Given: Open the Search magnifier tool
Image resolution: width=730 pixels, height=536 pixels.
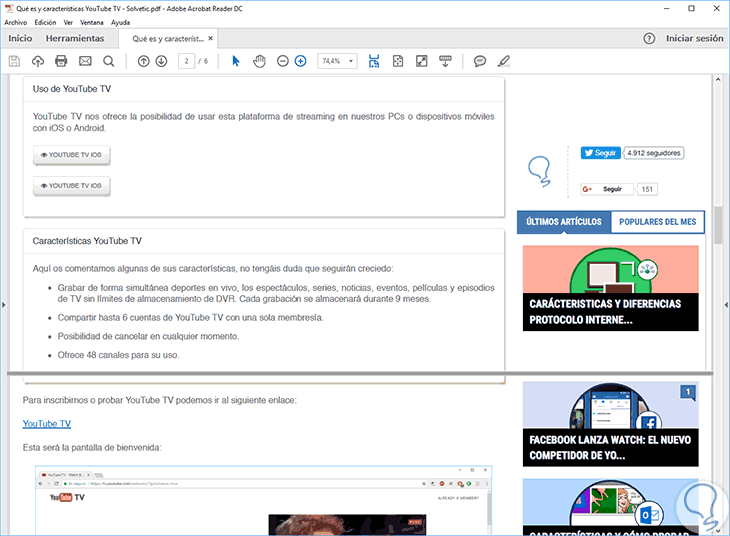Looking at the screenshot, I should click(108, 61).
